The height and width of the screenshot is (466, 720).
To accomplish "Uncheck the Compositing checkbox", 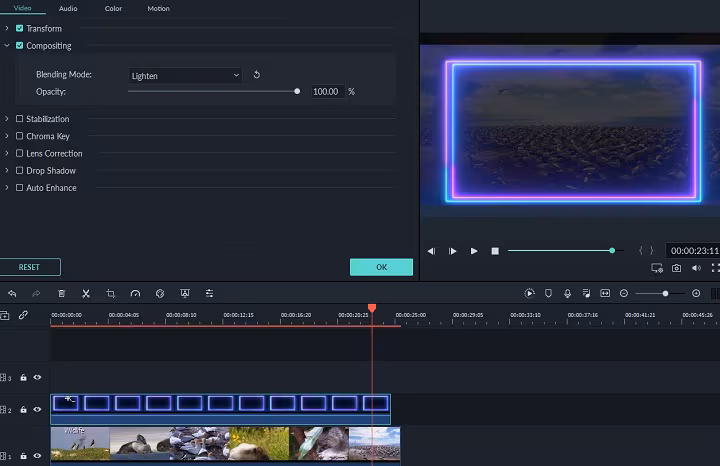I will (x=19, y=45).
